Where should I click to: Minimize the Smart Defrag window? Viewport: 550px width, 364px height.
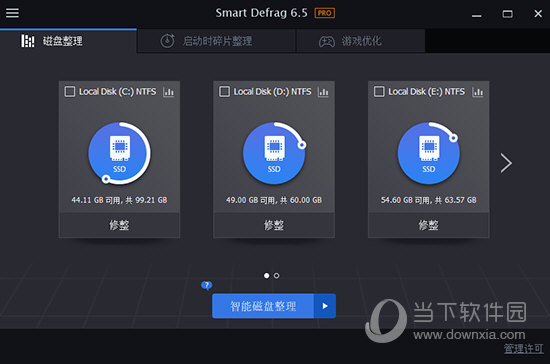[476, 15]
